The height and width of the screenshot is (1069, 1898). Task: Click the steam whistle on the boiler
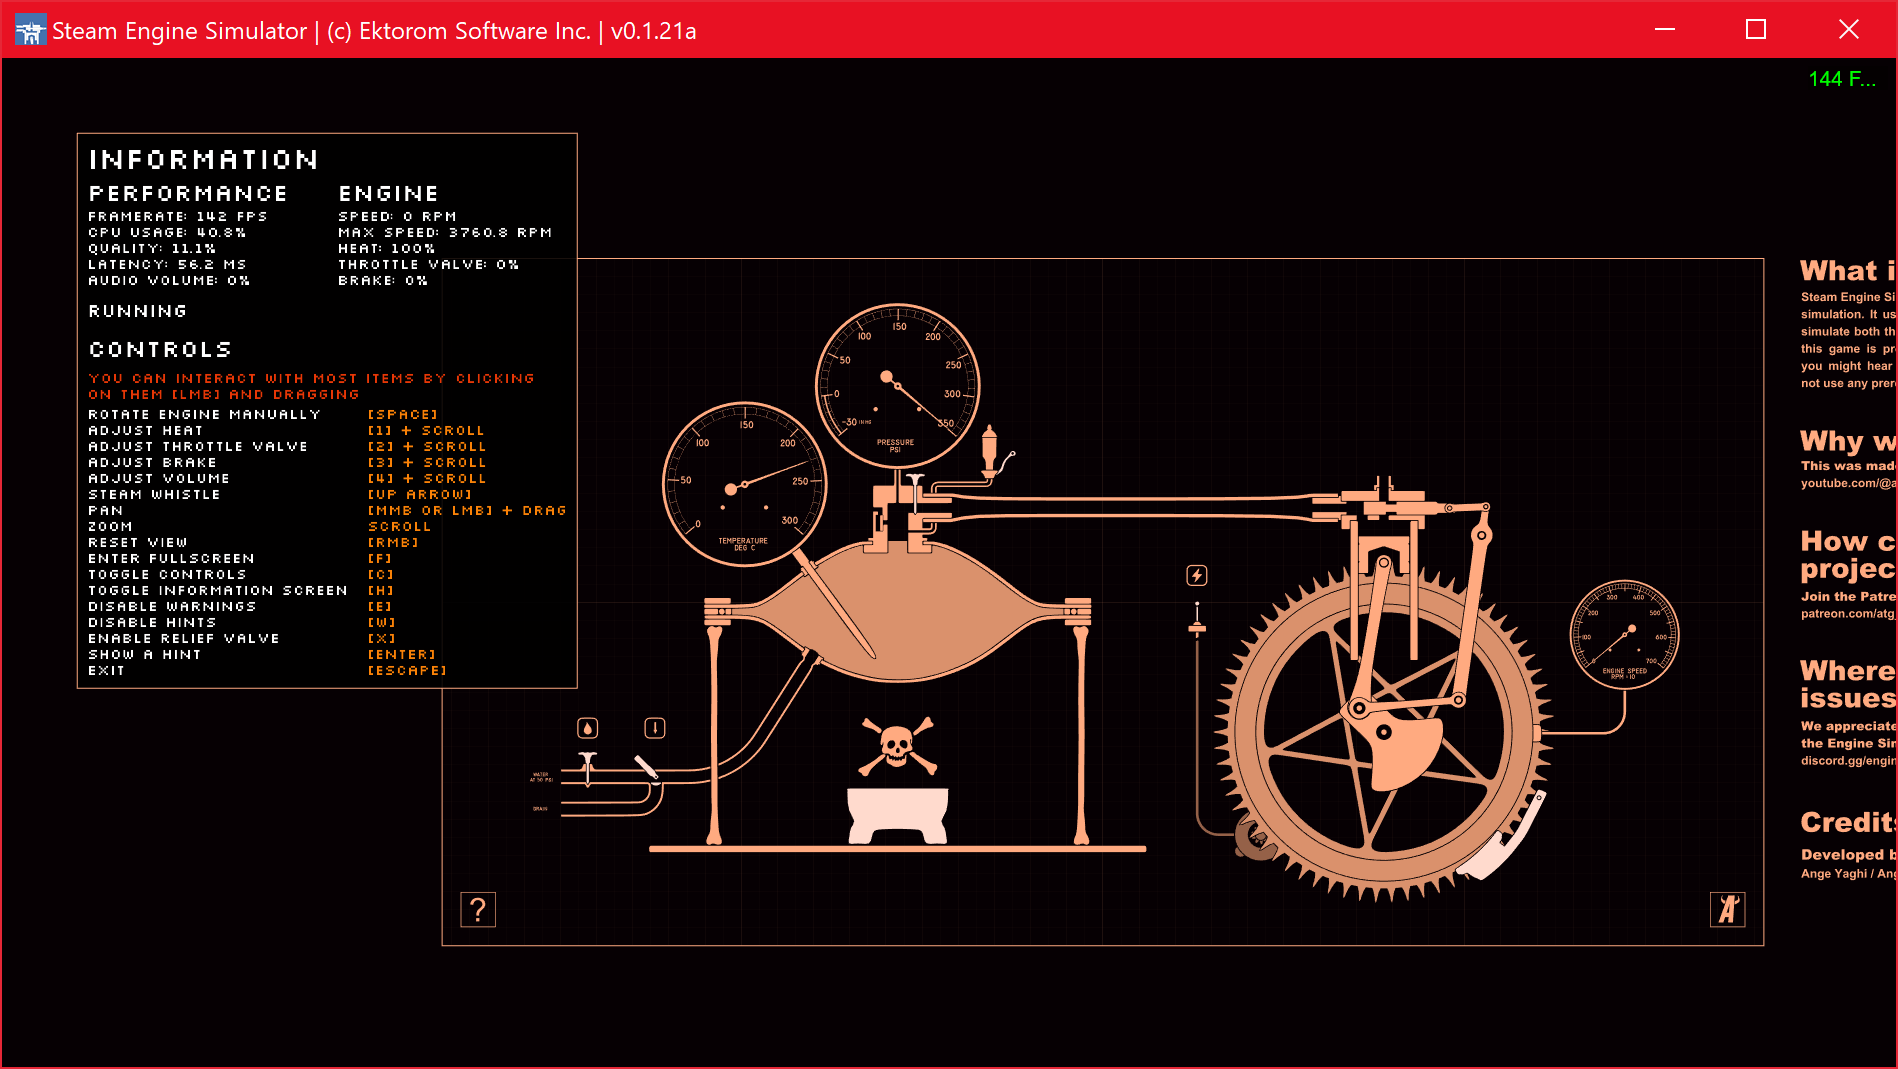(990, 450)
